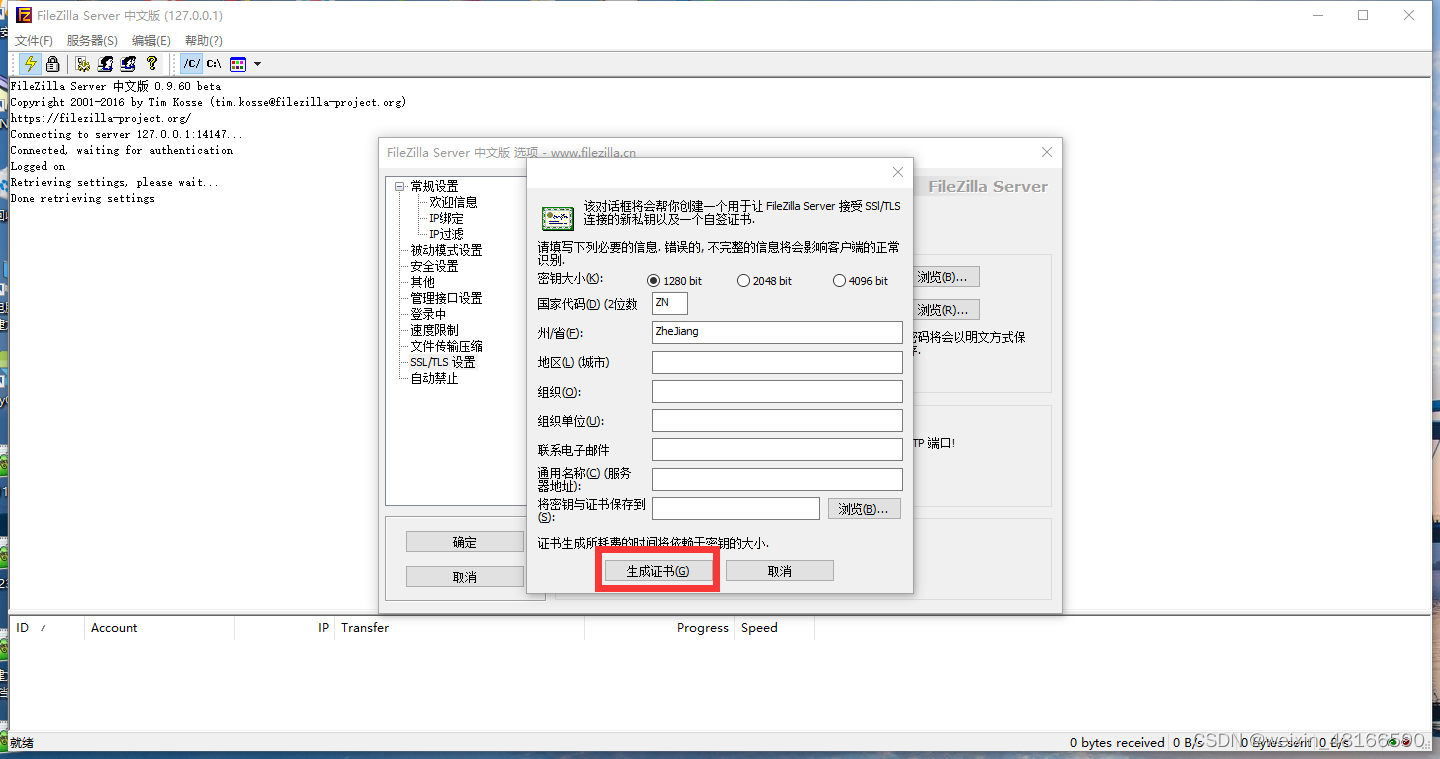Screen dimensions: 1440x759
Task: Focus the 将密钥与证书保存到 path field
Action: coord(736,508)
